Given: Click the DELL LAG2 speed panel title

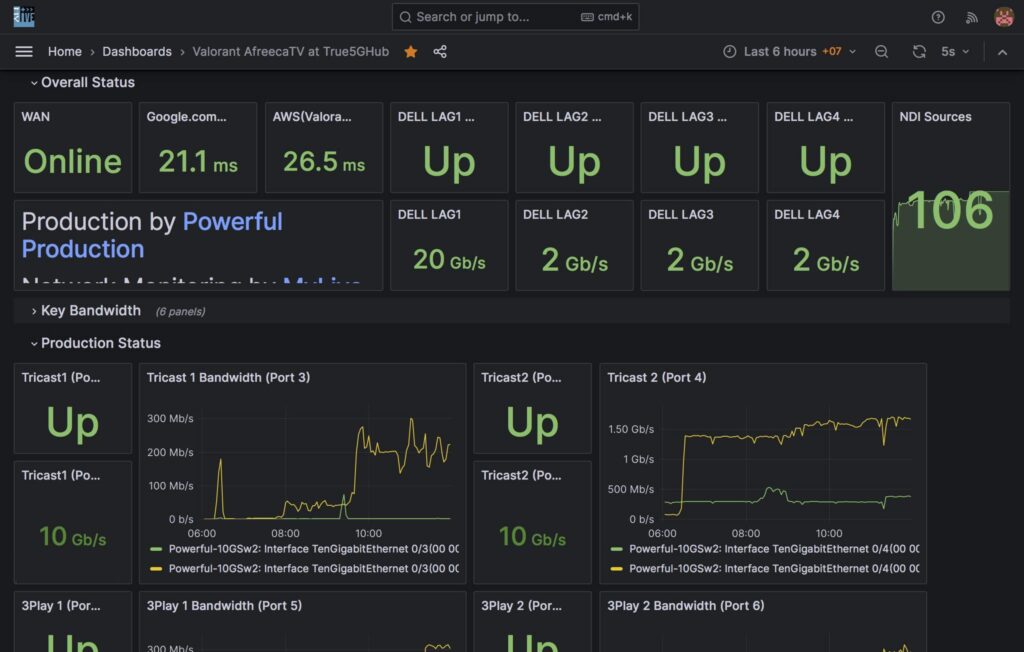Looking at the screenshot, I should [x=556, y=214].
